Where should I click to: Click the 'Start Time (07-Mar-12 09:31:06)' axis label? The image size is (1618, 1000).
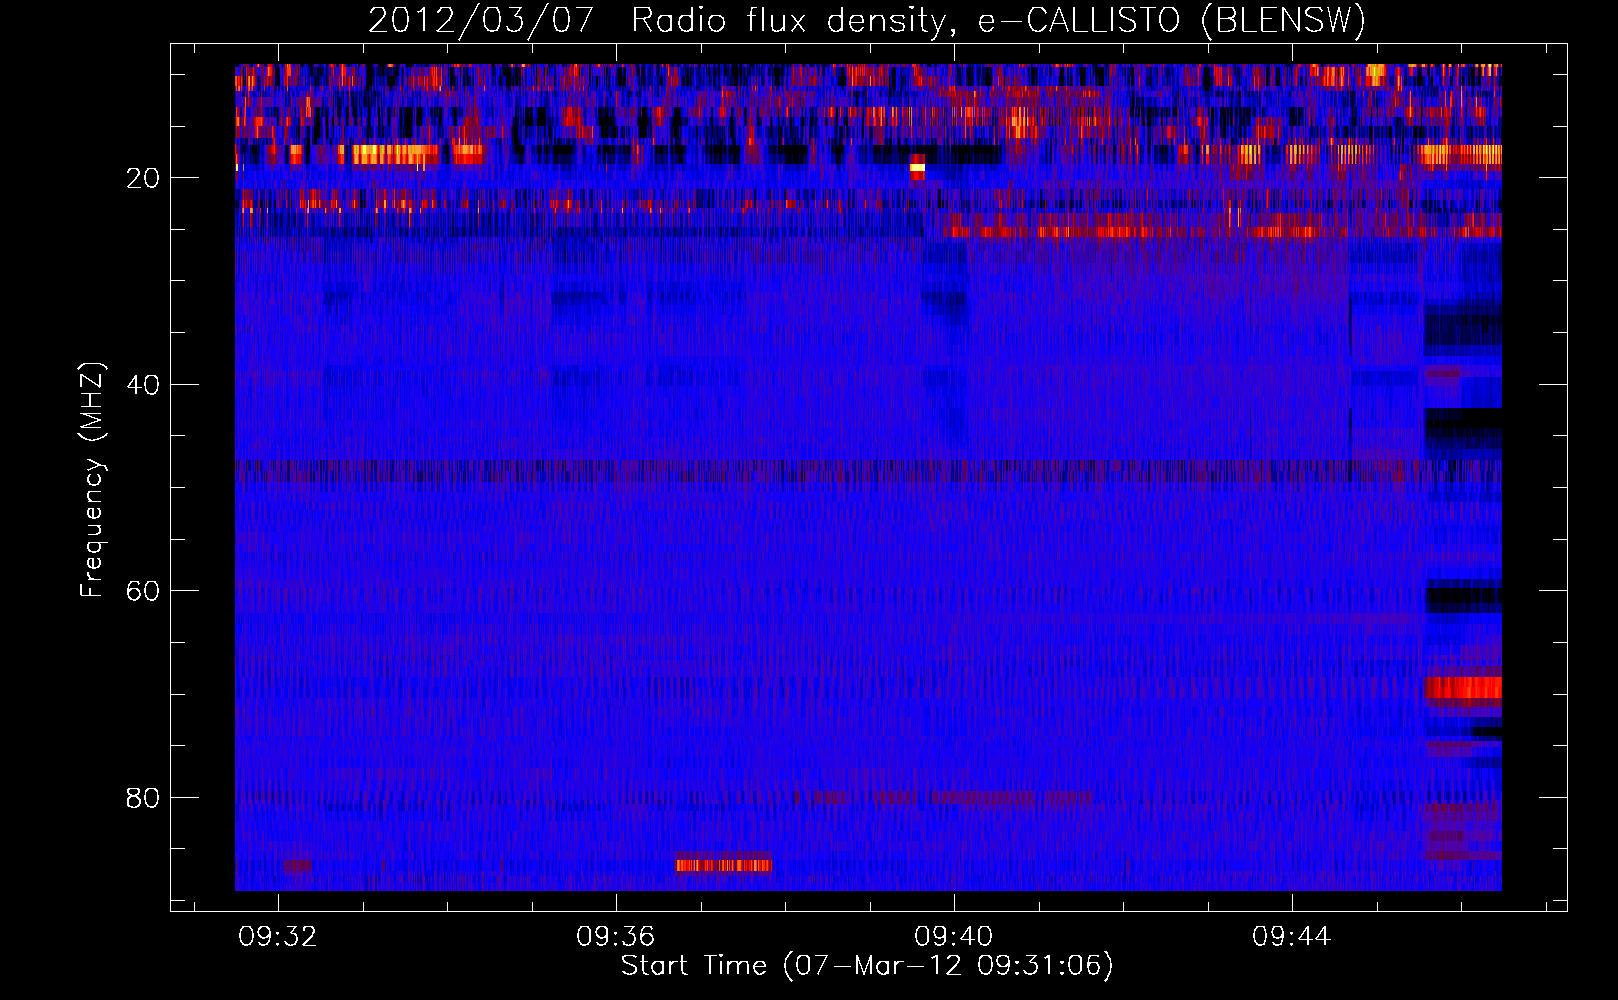pyautogui.click(x=866, y=966)
